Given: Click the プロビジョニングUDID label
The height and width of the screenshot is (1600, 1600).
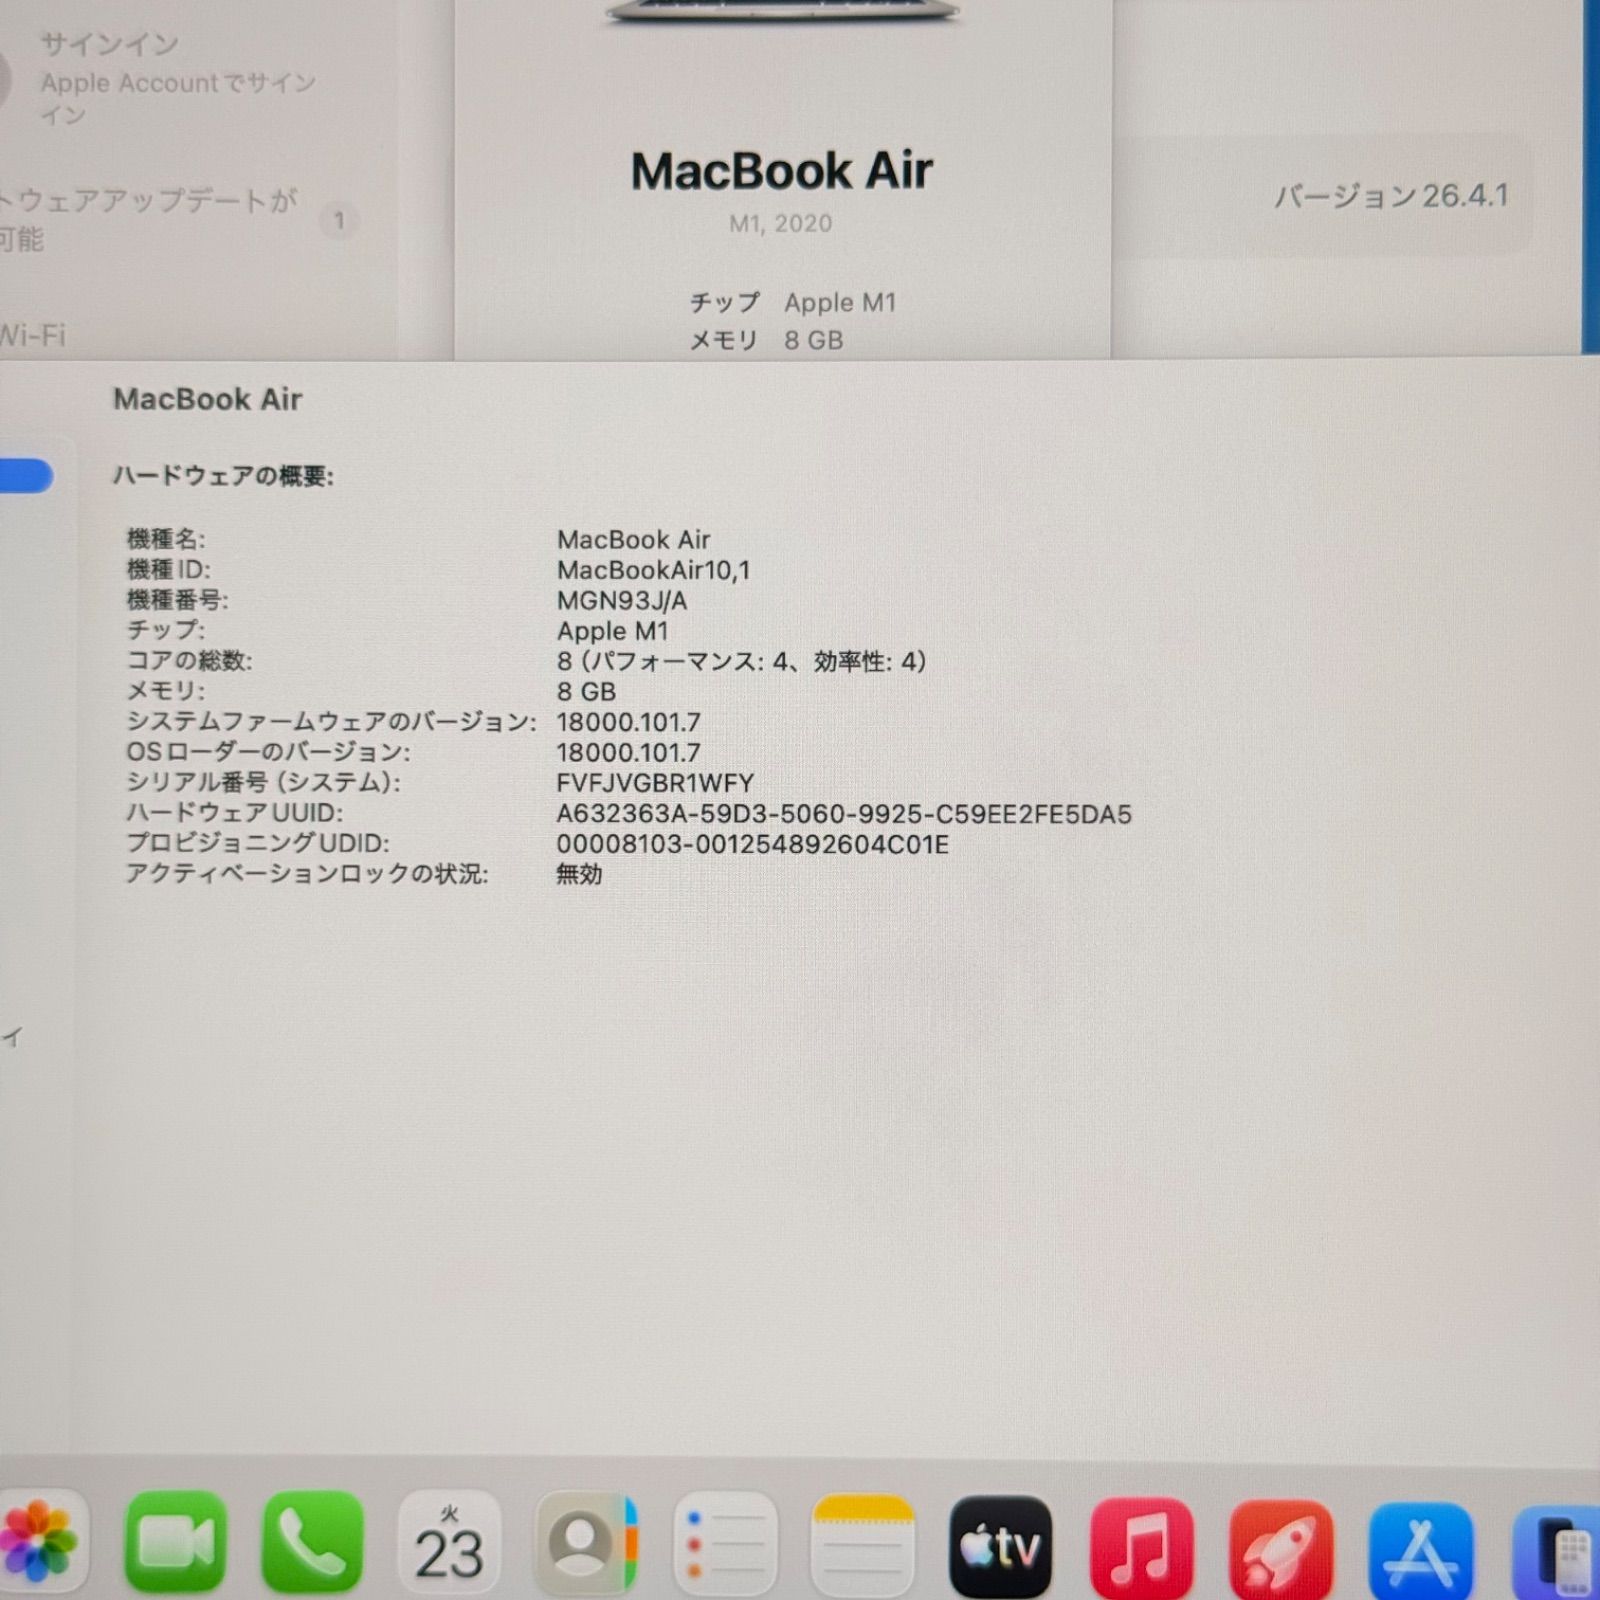Looking at the screenshot, I should pos(257,844).
